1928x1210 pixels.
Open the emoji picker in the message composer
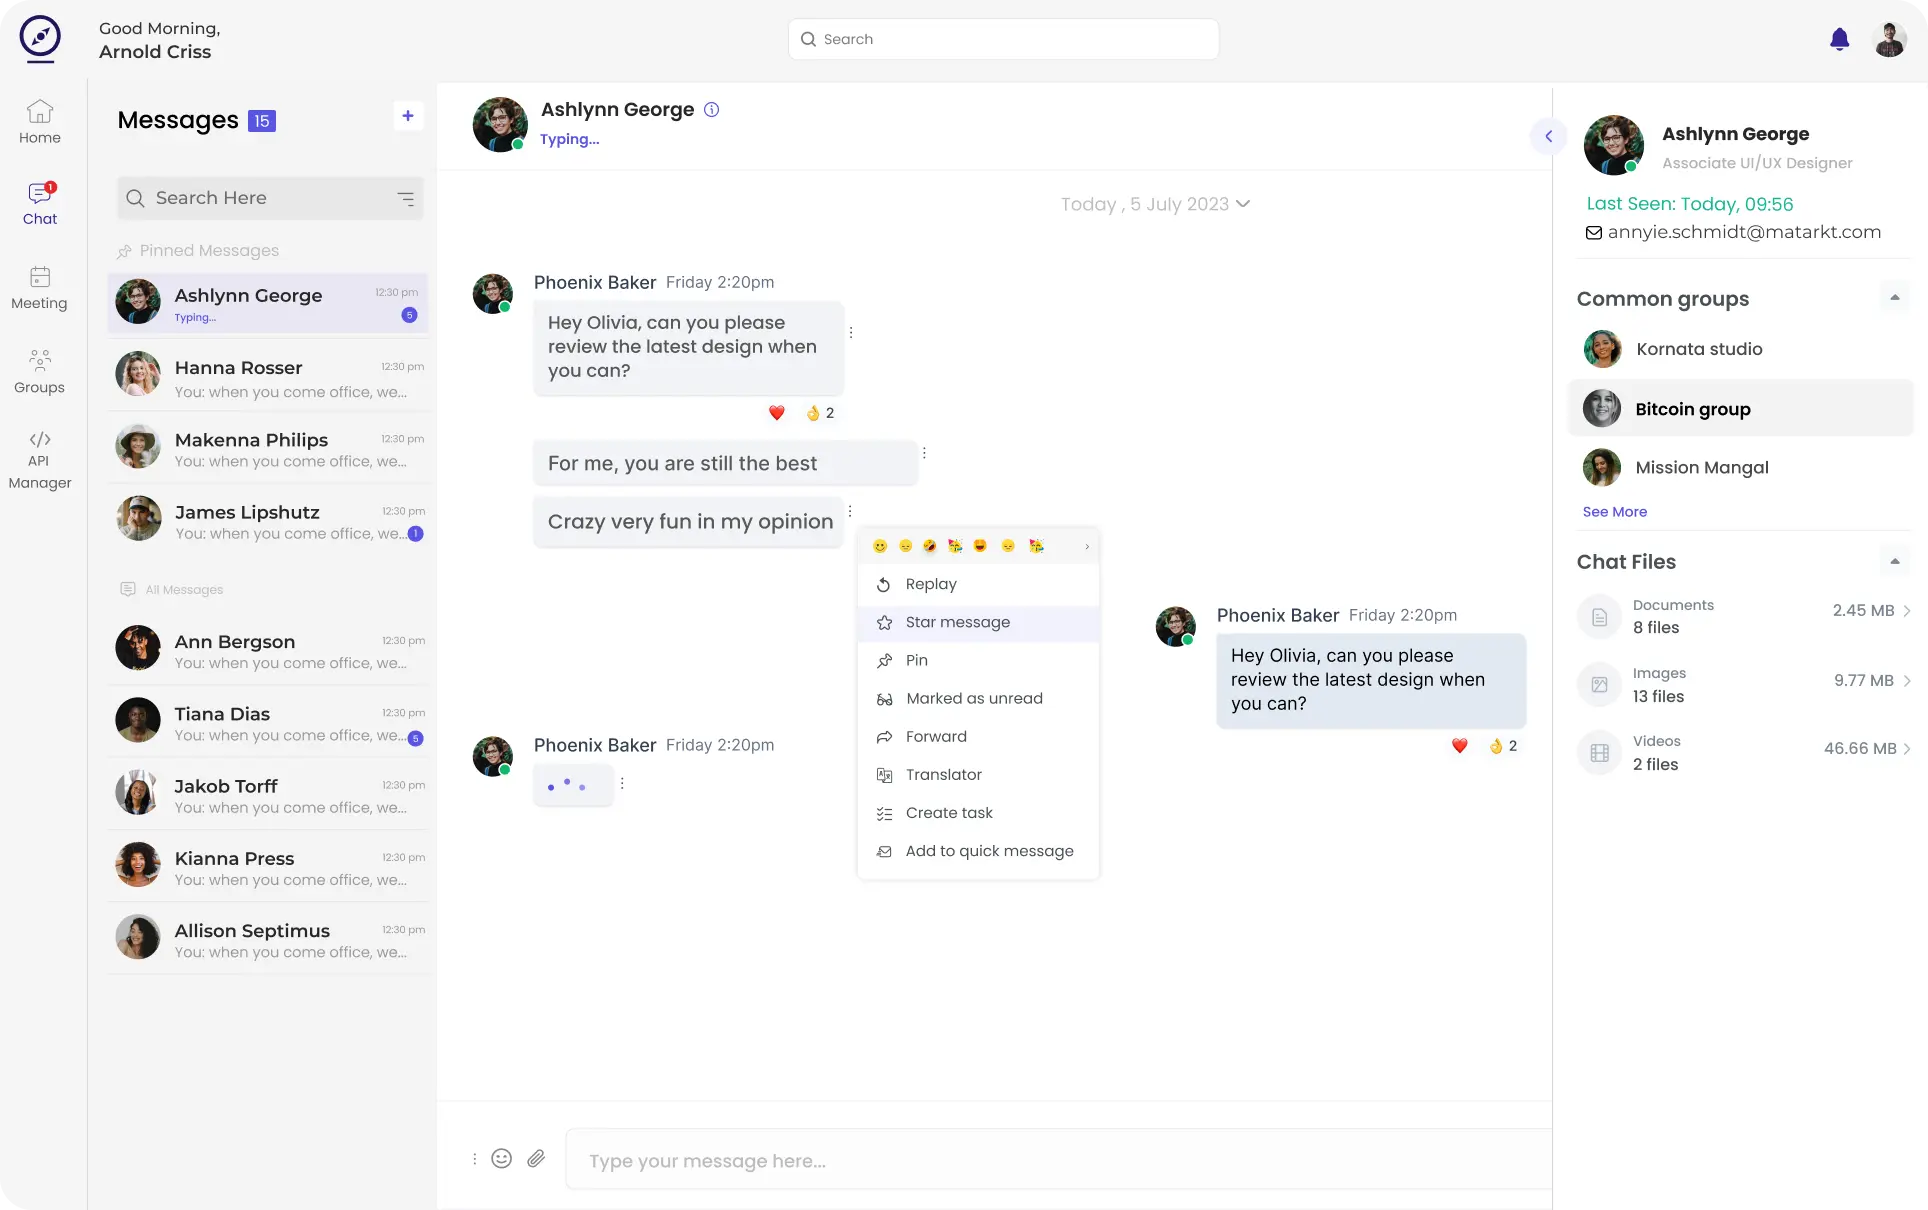(x=502, y=1158)
